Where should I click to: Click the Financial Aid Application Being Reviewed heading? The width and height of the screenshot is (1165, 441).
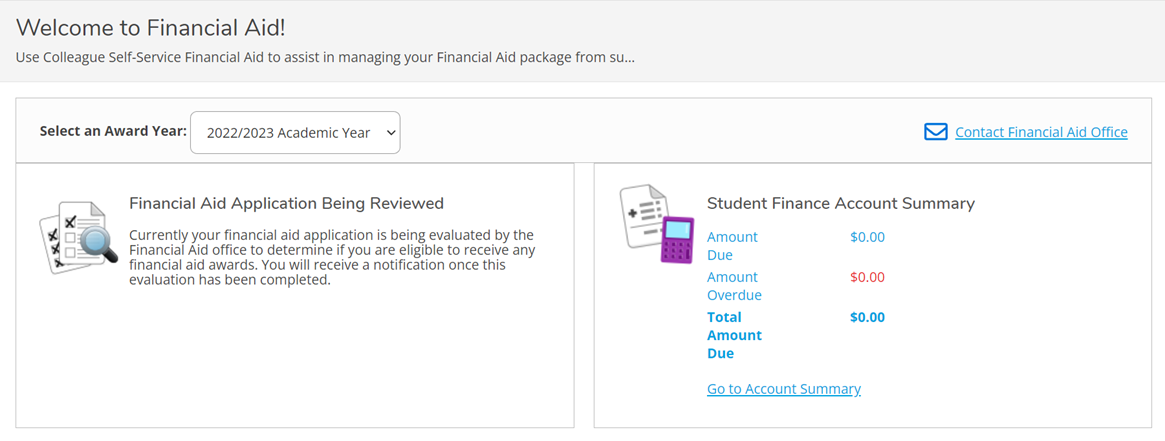pyautogui.click(x=286, y=203)
